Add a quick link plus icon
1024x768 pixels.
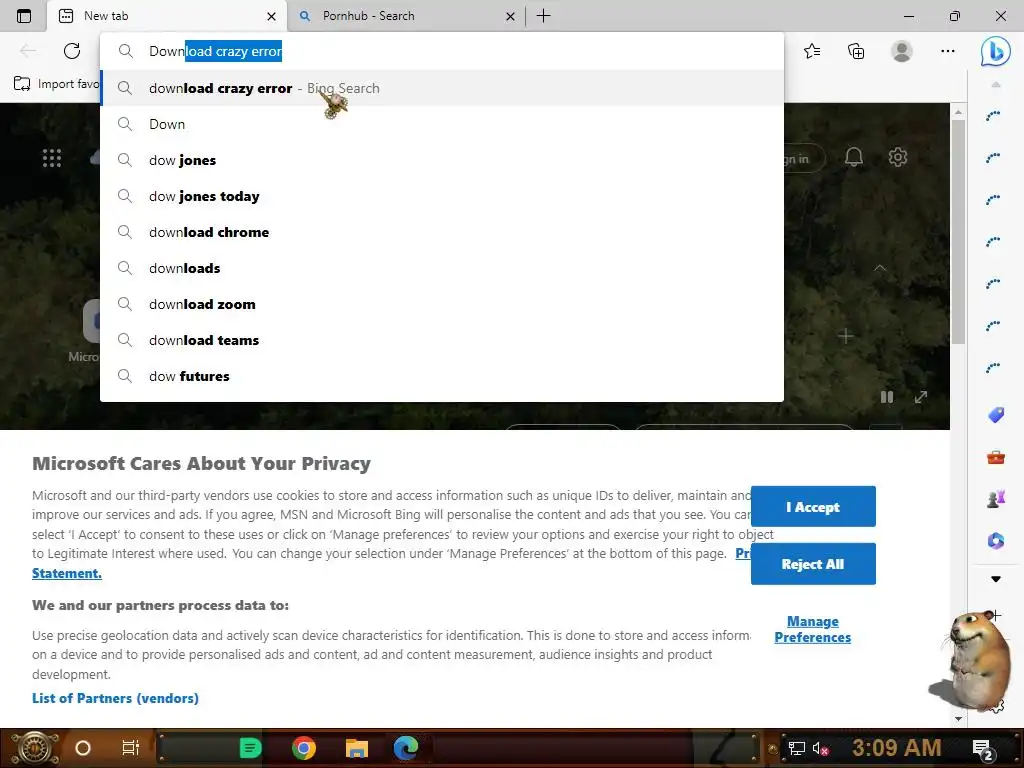[846, 336]
